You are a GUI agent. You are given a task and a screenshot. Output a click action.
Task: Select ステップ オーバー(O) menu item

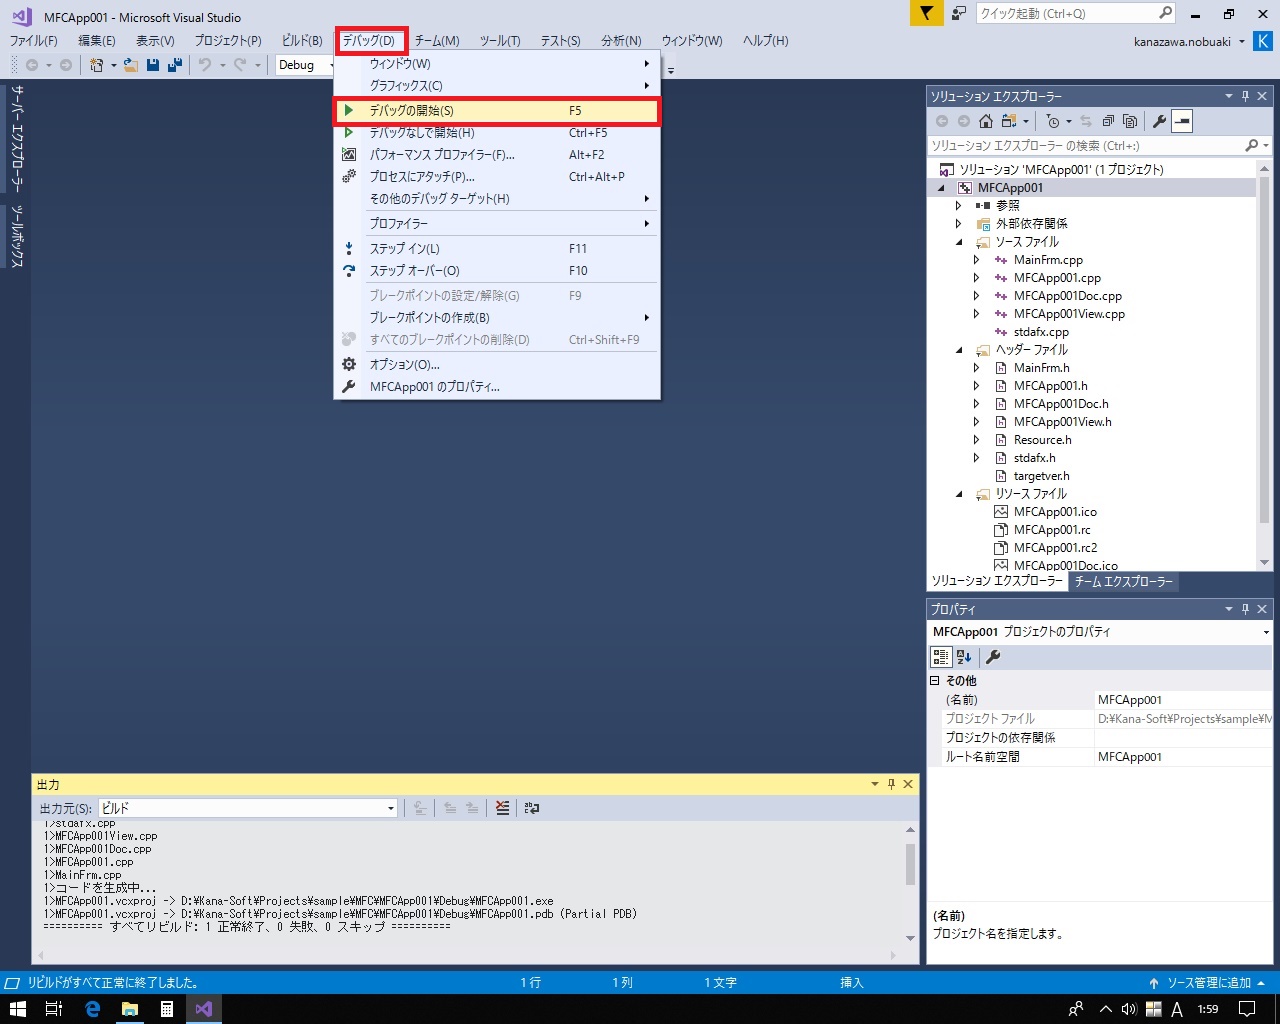point(496,271)
